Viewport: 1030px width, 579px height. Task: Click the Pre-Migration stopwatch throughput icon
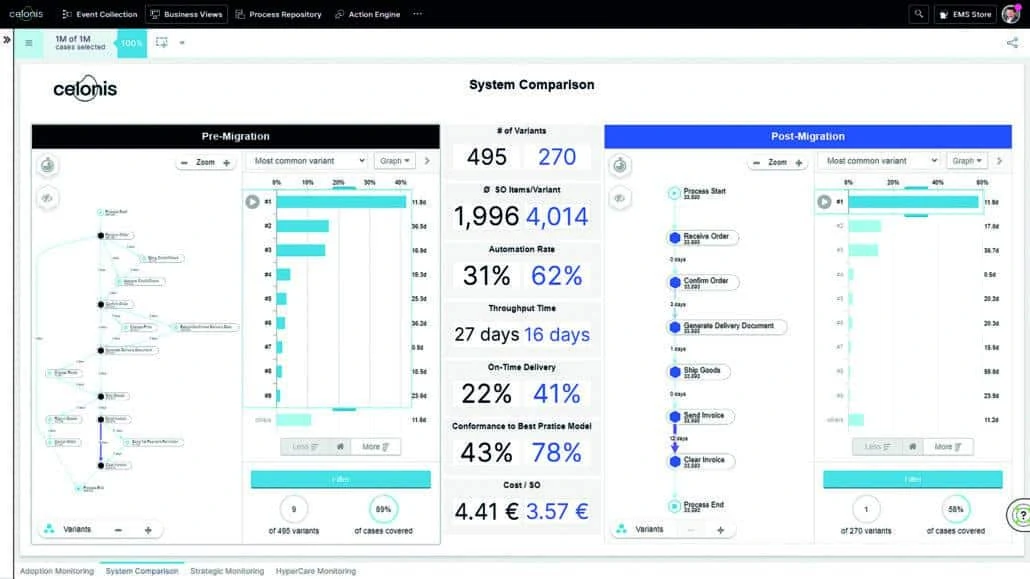pos(48,165)
